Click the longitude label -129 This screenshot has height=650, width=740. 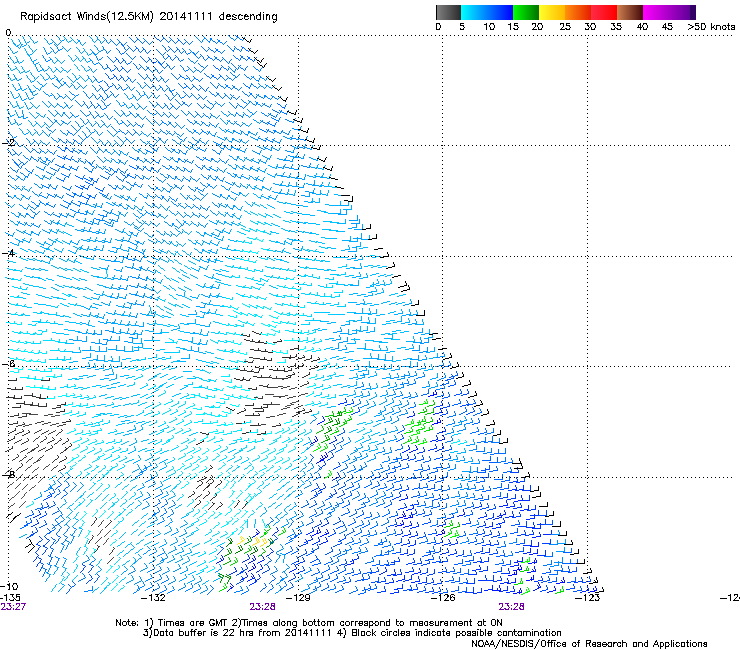coord(298,597)
